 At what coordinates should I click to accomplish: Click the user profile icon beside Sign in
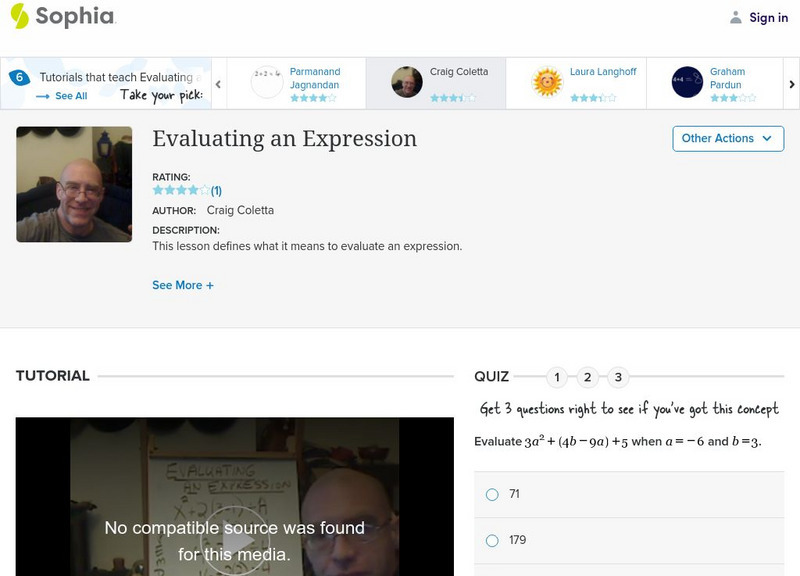(x=735, y=17)
